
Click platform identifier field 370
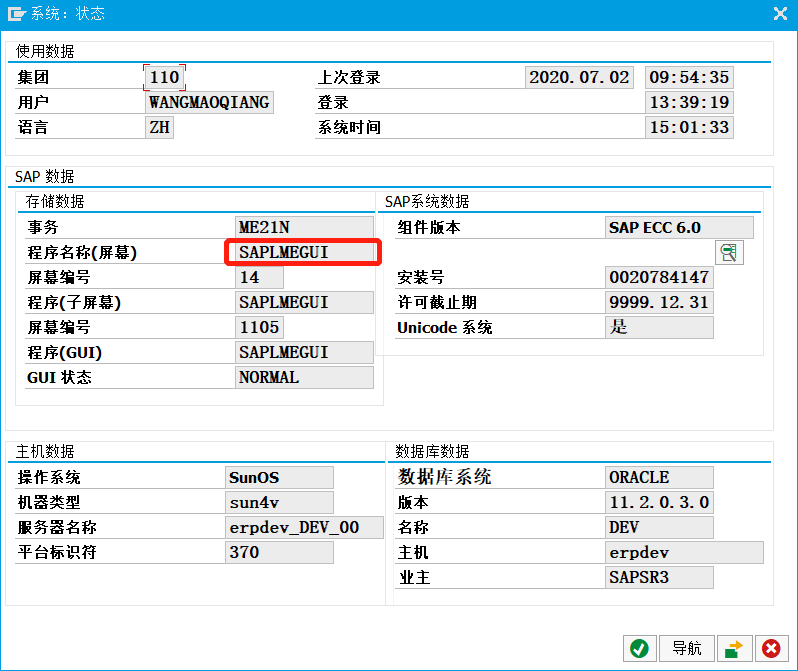coord(279,552)
